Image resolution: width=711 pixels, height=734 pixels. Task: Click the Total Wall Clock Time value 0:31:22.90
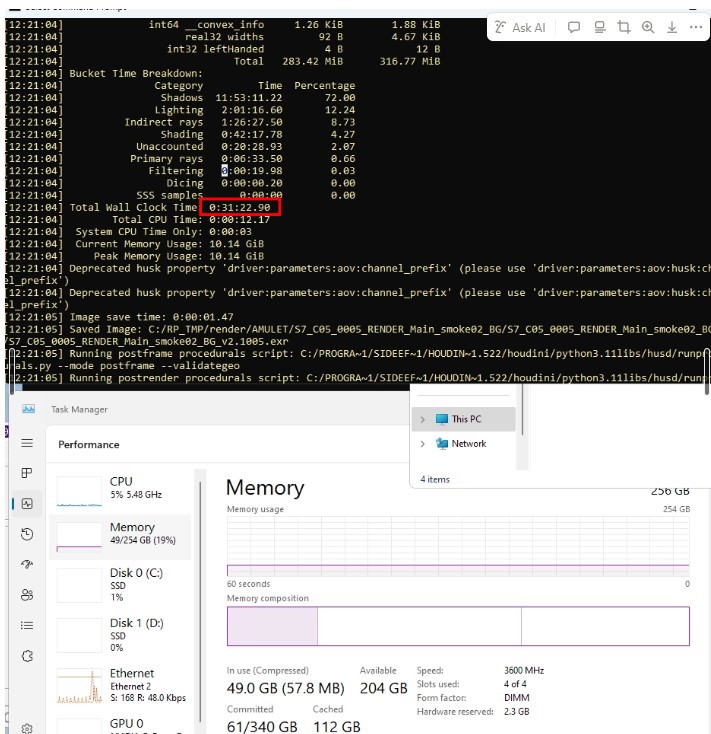point(240,207)
